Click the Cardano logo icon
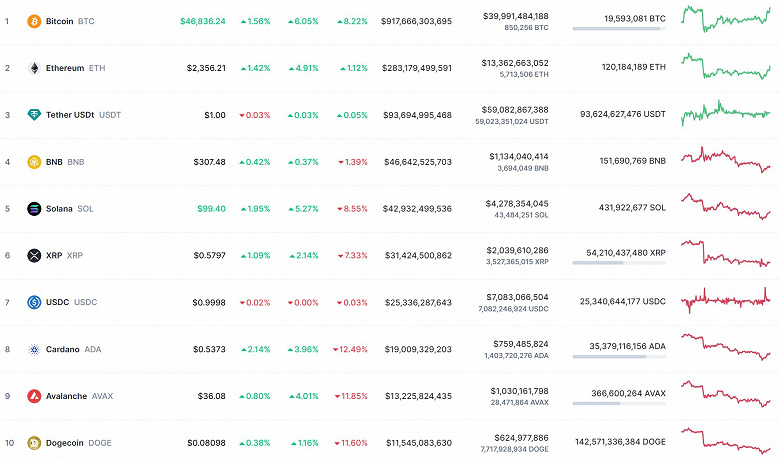Image resolution: width=780 pixels, height=459 pixels. pyautogui.click(x=34, y=349)
